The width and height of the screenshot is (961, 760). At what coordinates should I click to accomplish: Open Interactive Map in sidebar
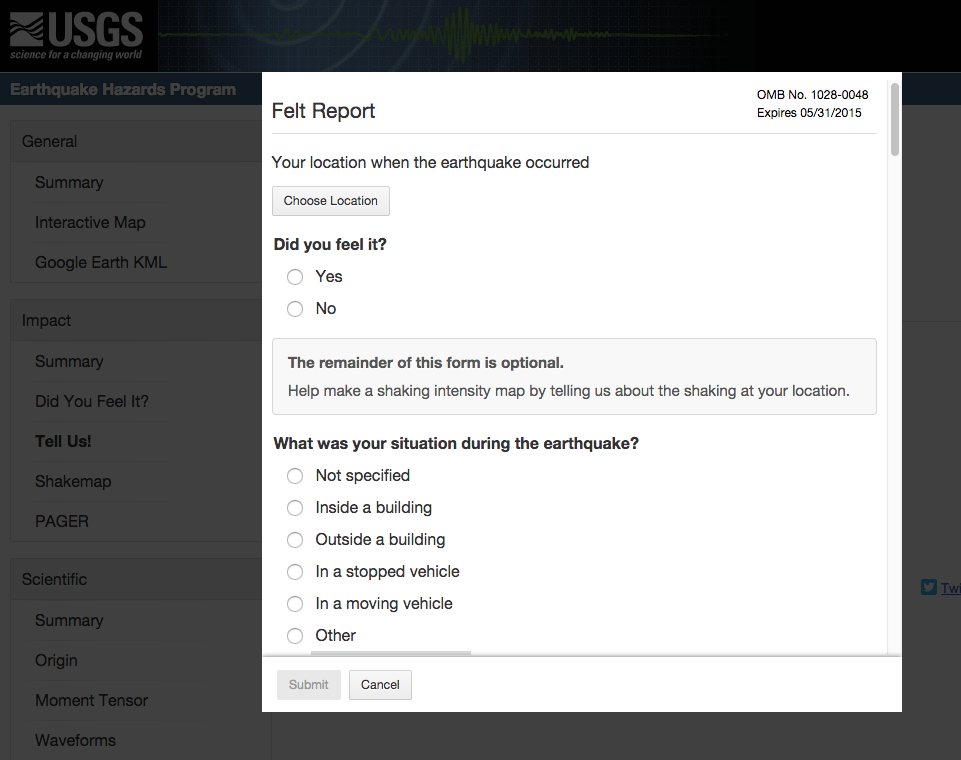pyautogui.click(x=90, y=222)
